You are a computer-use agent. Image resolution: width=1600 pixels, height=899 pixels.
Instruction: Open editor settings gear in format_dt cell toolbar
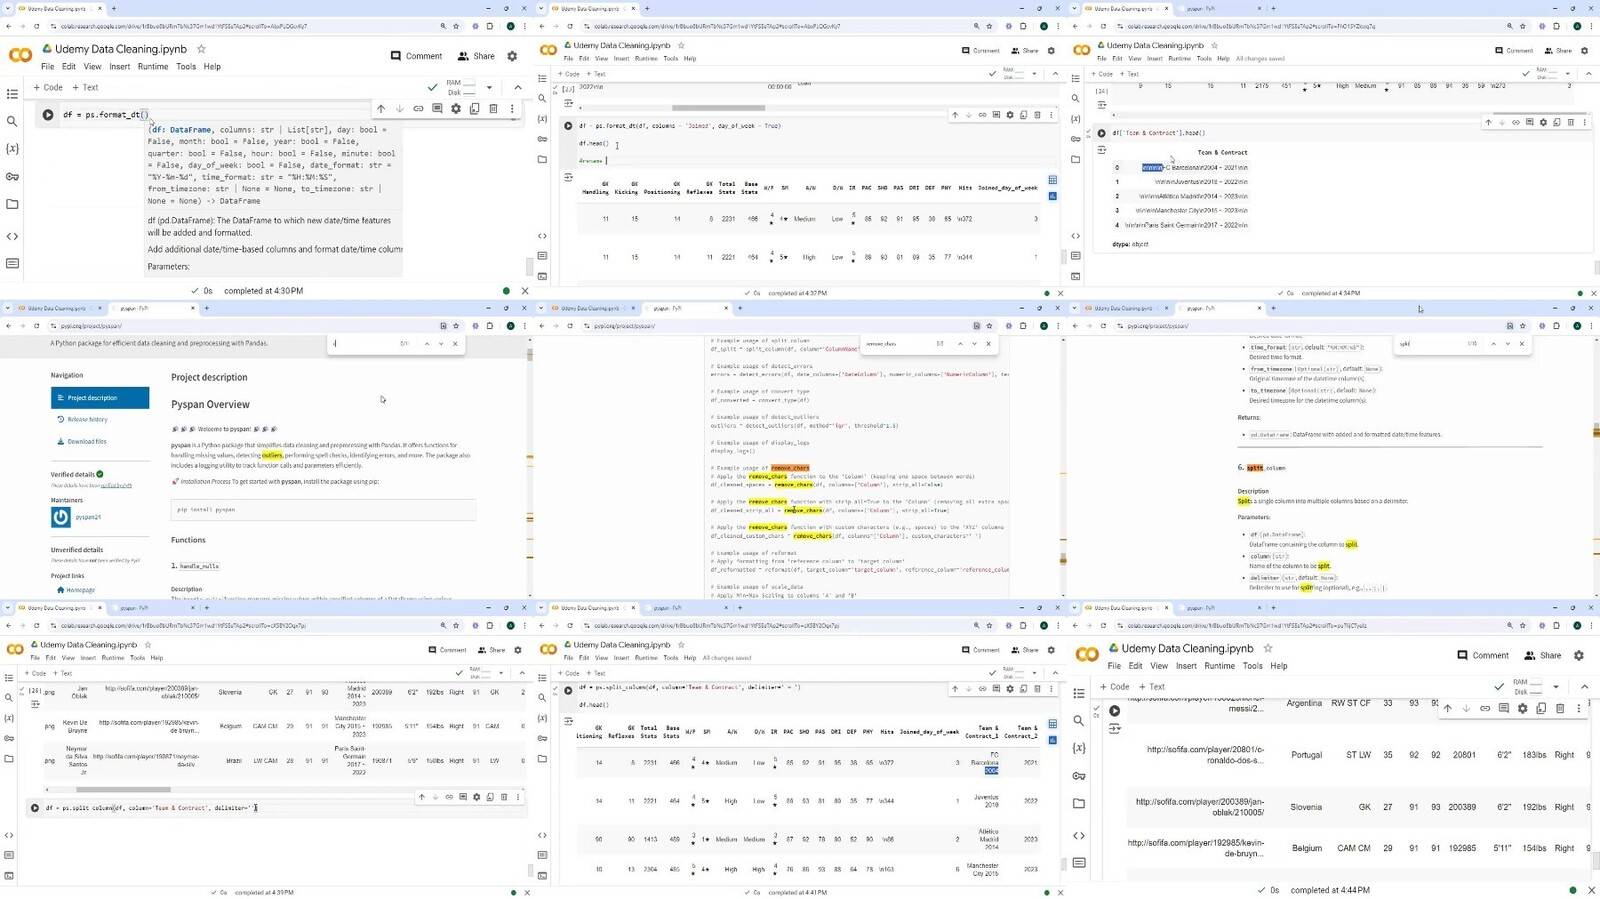456,108
